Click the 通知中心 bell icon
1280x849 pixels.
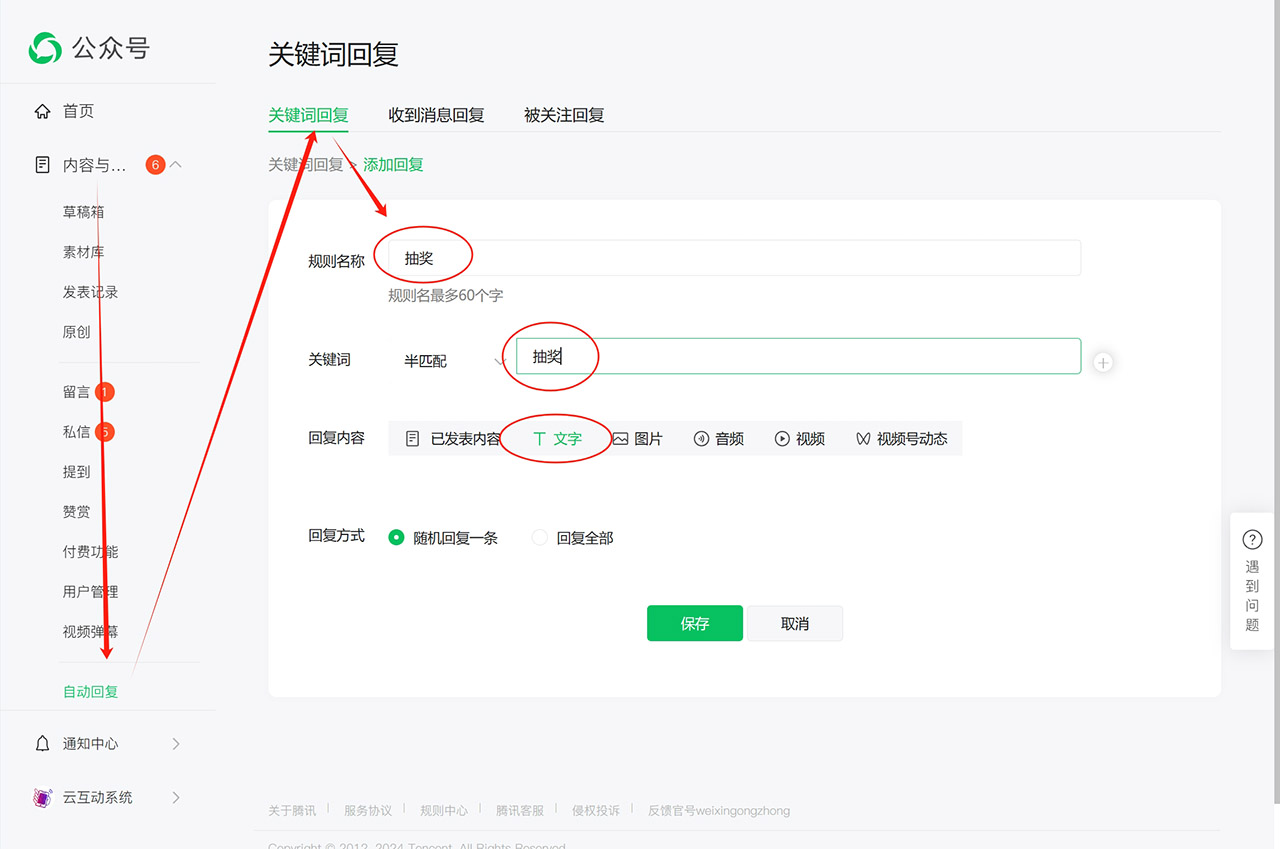pos(42,743)
